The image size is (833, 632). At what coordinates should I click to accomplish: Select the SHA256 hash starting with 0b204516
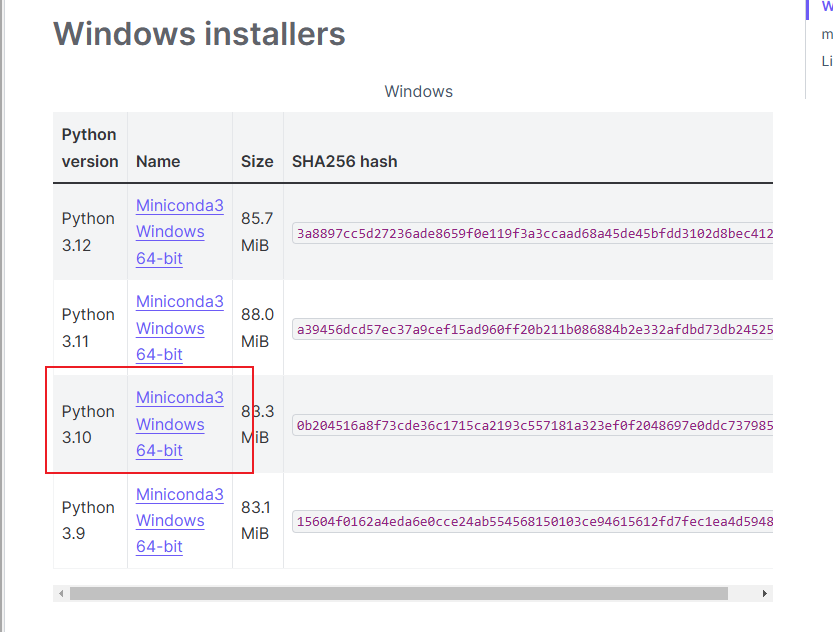pyautogui.click(x=532, y=425)
